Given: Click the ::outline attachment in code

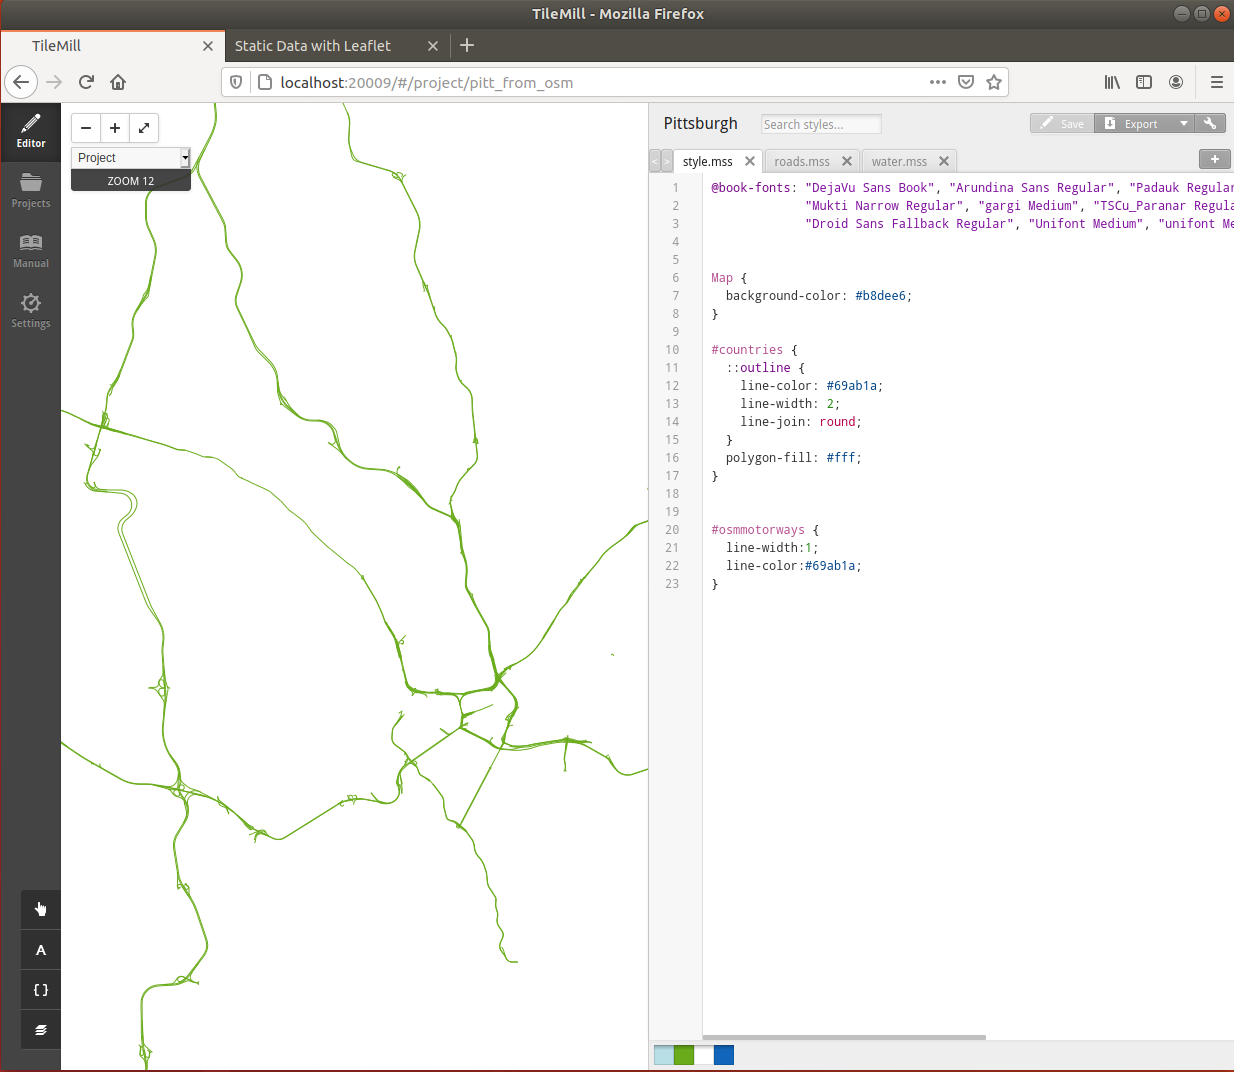Looking at the screenshot, I should tap(758, 368).
